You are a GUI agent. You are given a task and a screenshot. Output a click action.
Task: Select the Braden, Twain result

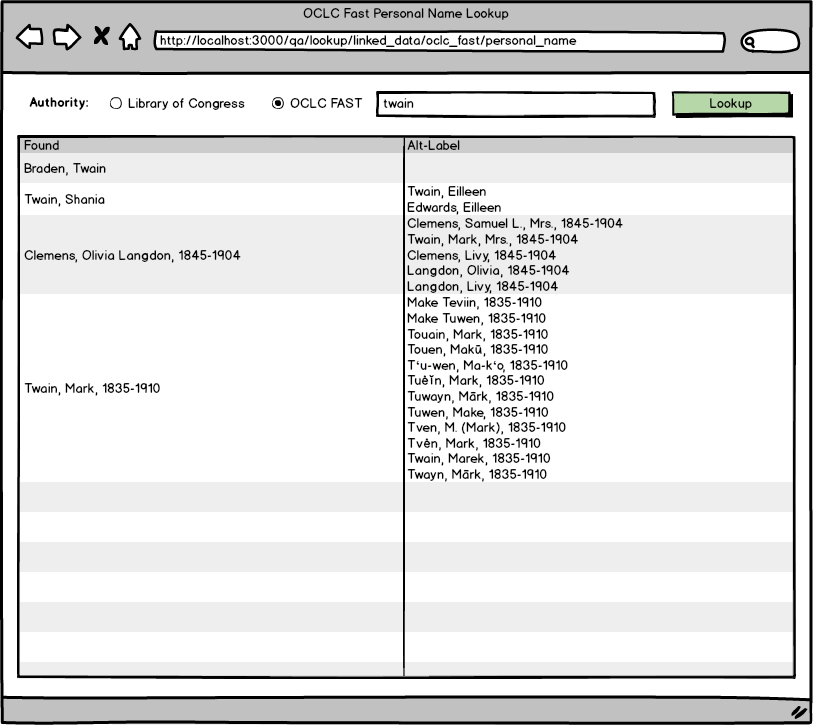point(65,168)
